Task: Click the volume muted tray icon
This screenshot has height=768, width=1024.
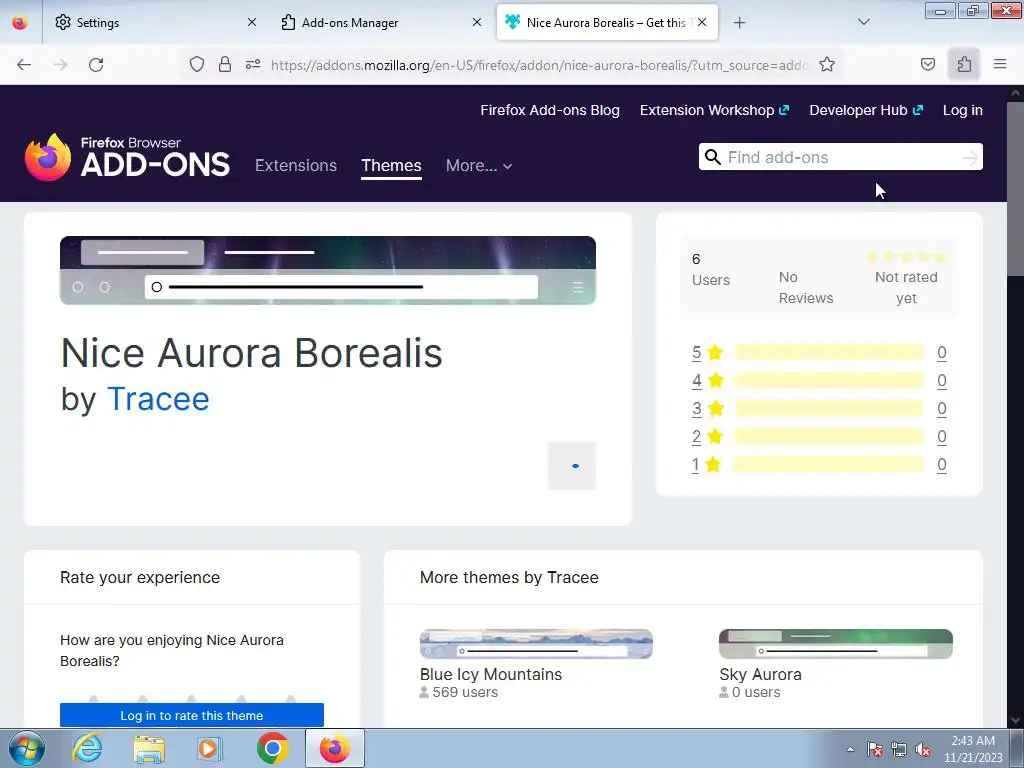Action: [x=922, y=750]
